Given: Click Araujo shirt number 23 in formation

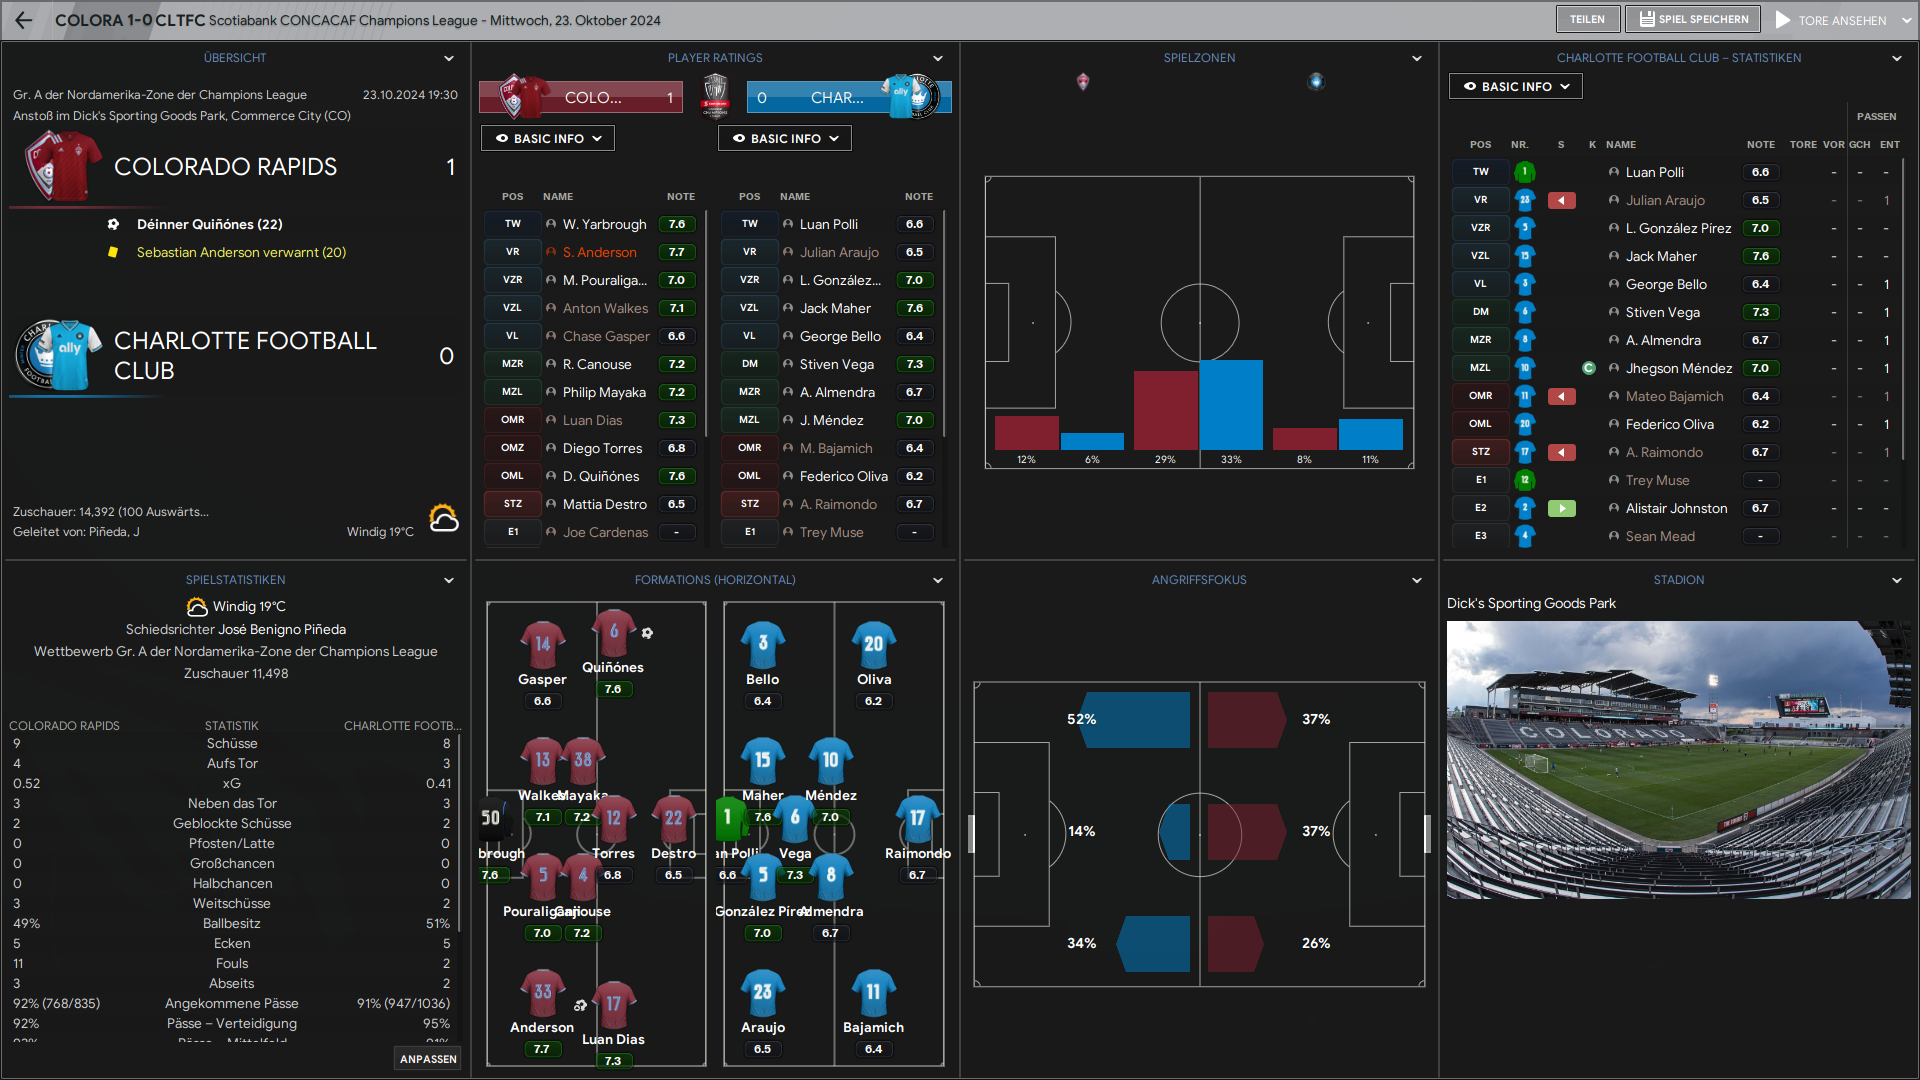Looking at the screenshot, I should coord(763,993).
